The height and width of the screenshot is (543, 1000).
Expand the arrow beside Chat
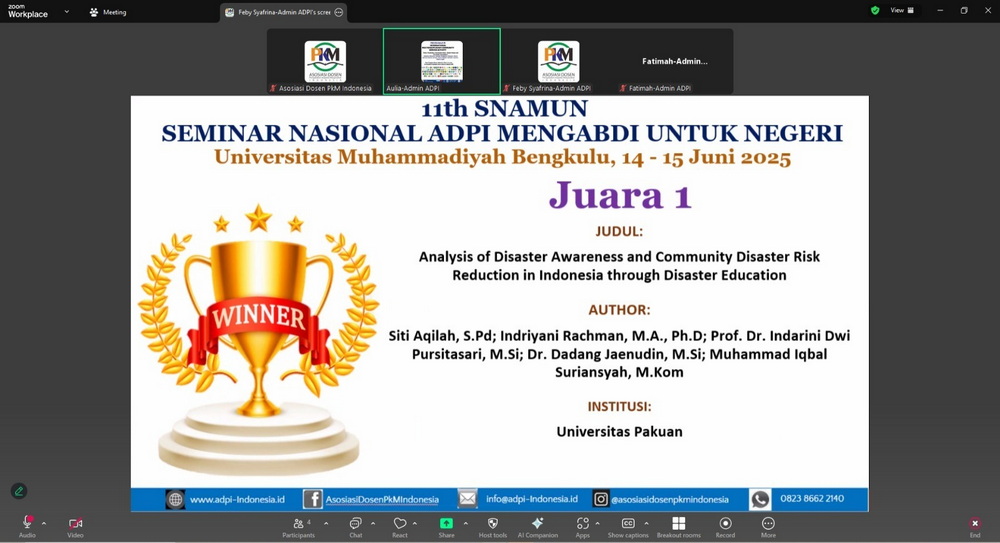[x=373, y=523]
